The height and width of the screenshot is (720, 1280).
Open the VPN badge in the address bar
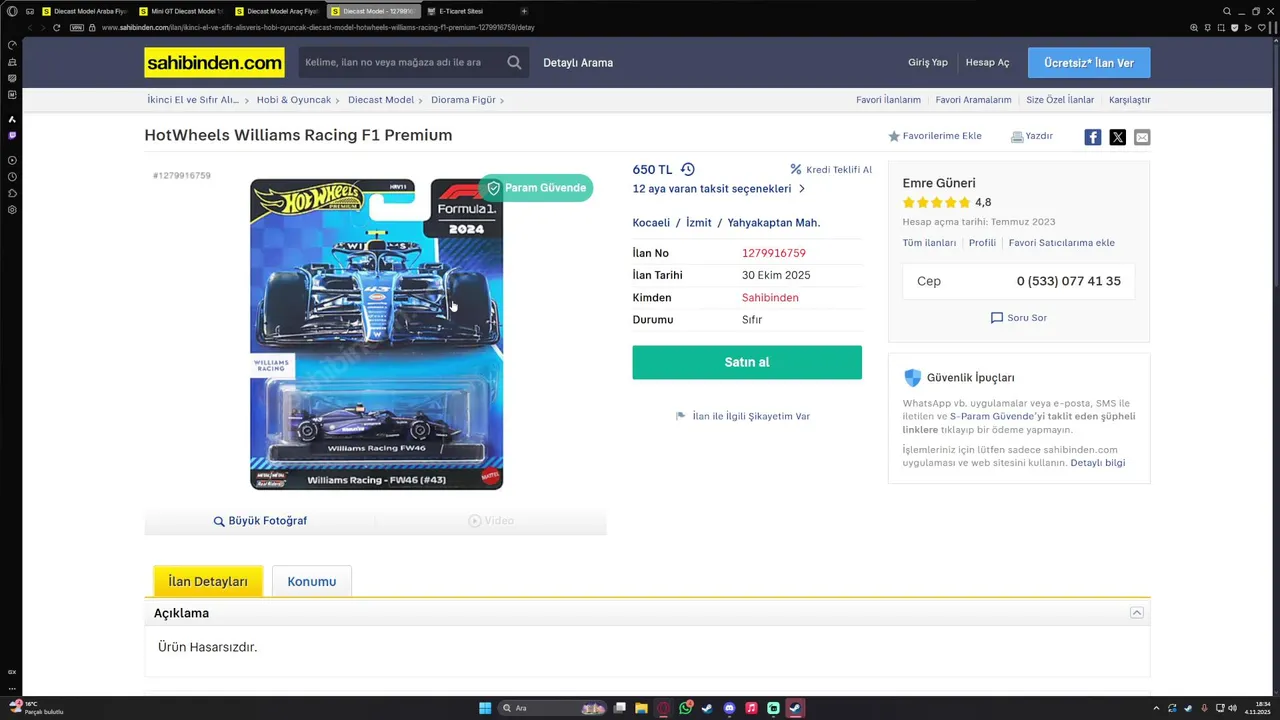(x=77, y=27)
